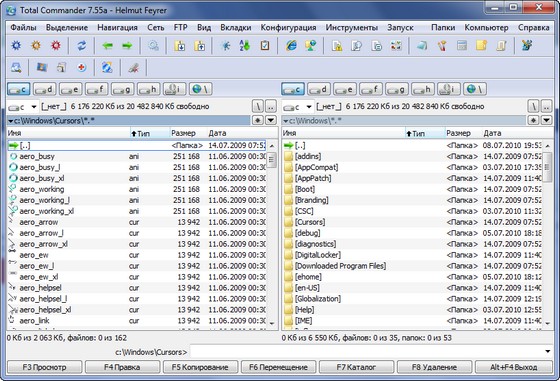Screen dimensions: 560x381
Task: Click the Internet Explorer globe icon
Action: [x=291, y=46]
